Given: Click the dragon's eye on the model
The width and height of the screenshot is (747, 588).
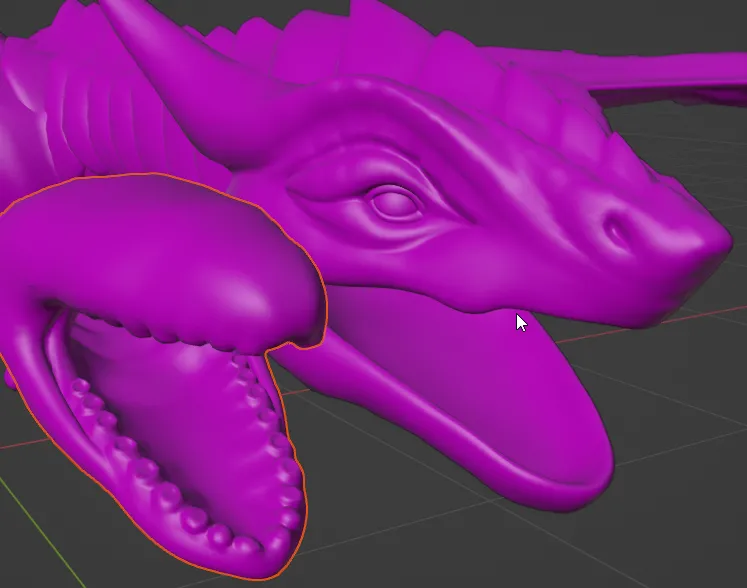Looking at the screenshot, I should [395, 203].
